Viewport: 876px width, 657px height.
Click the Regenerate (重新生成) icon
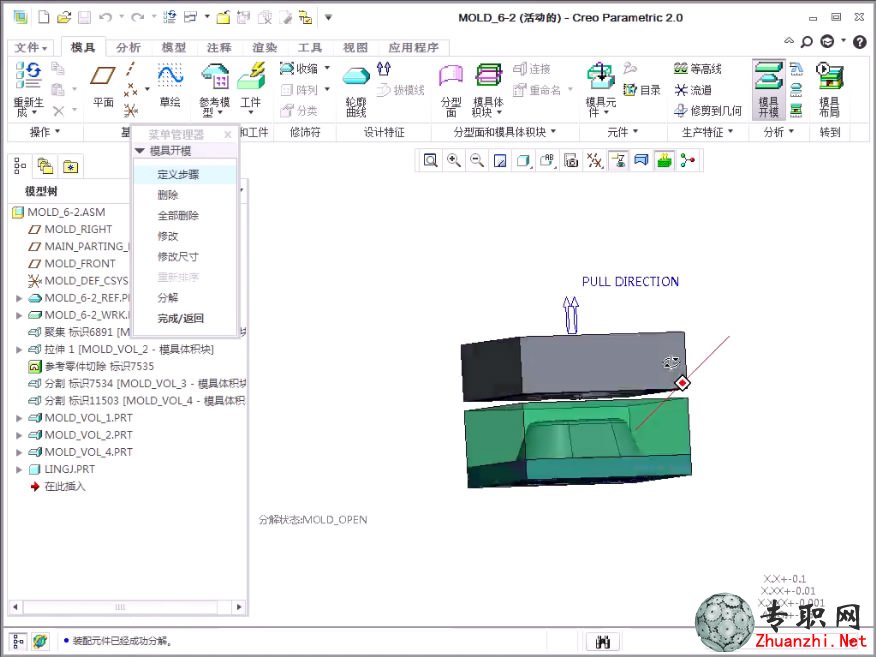(28, 75)
